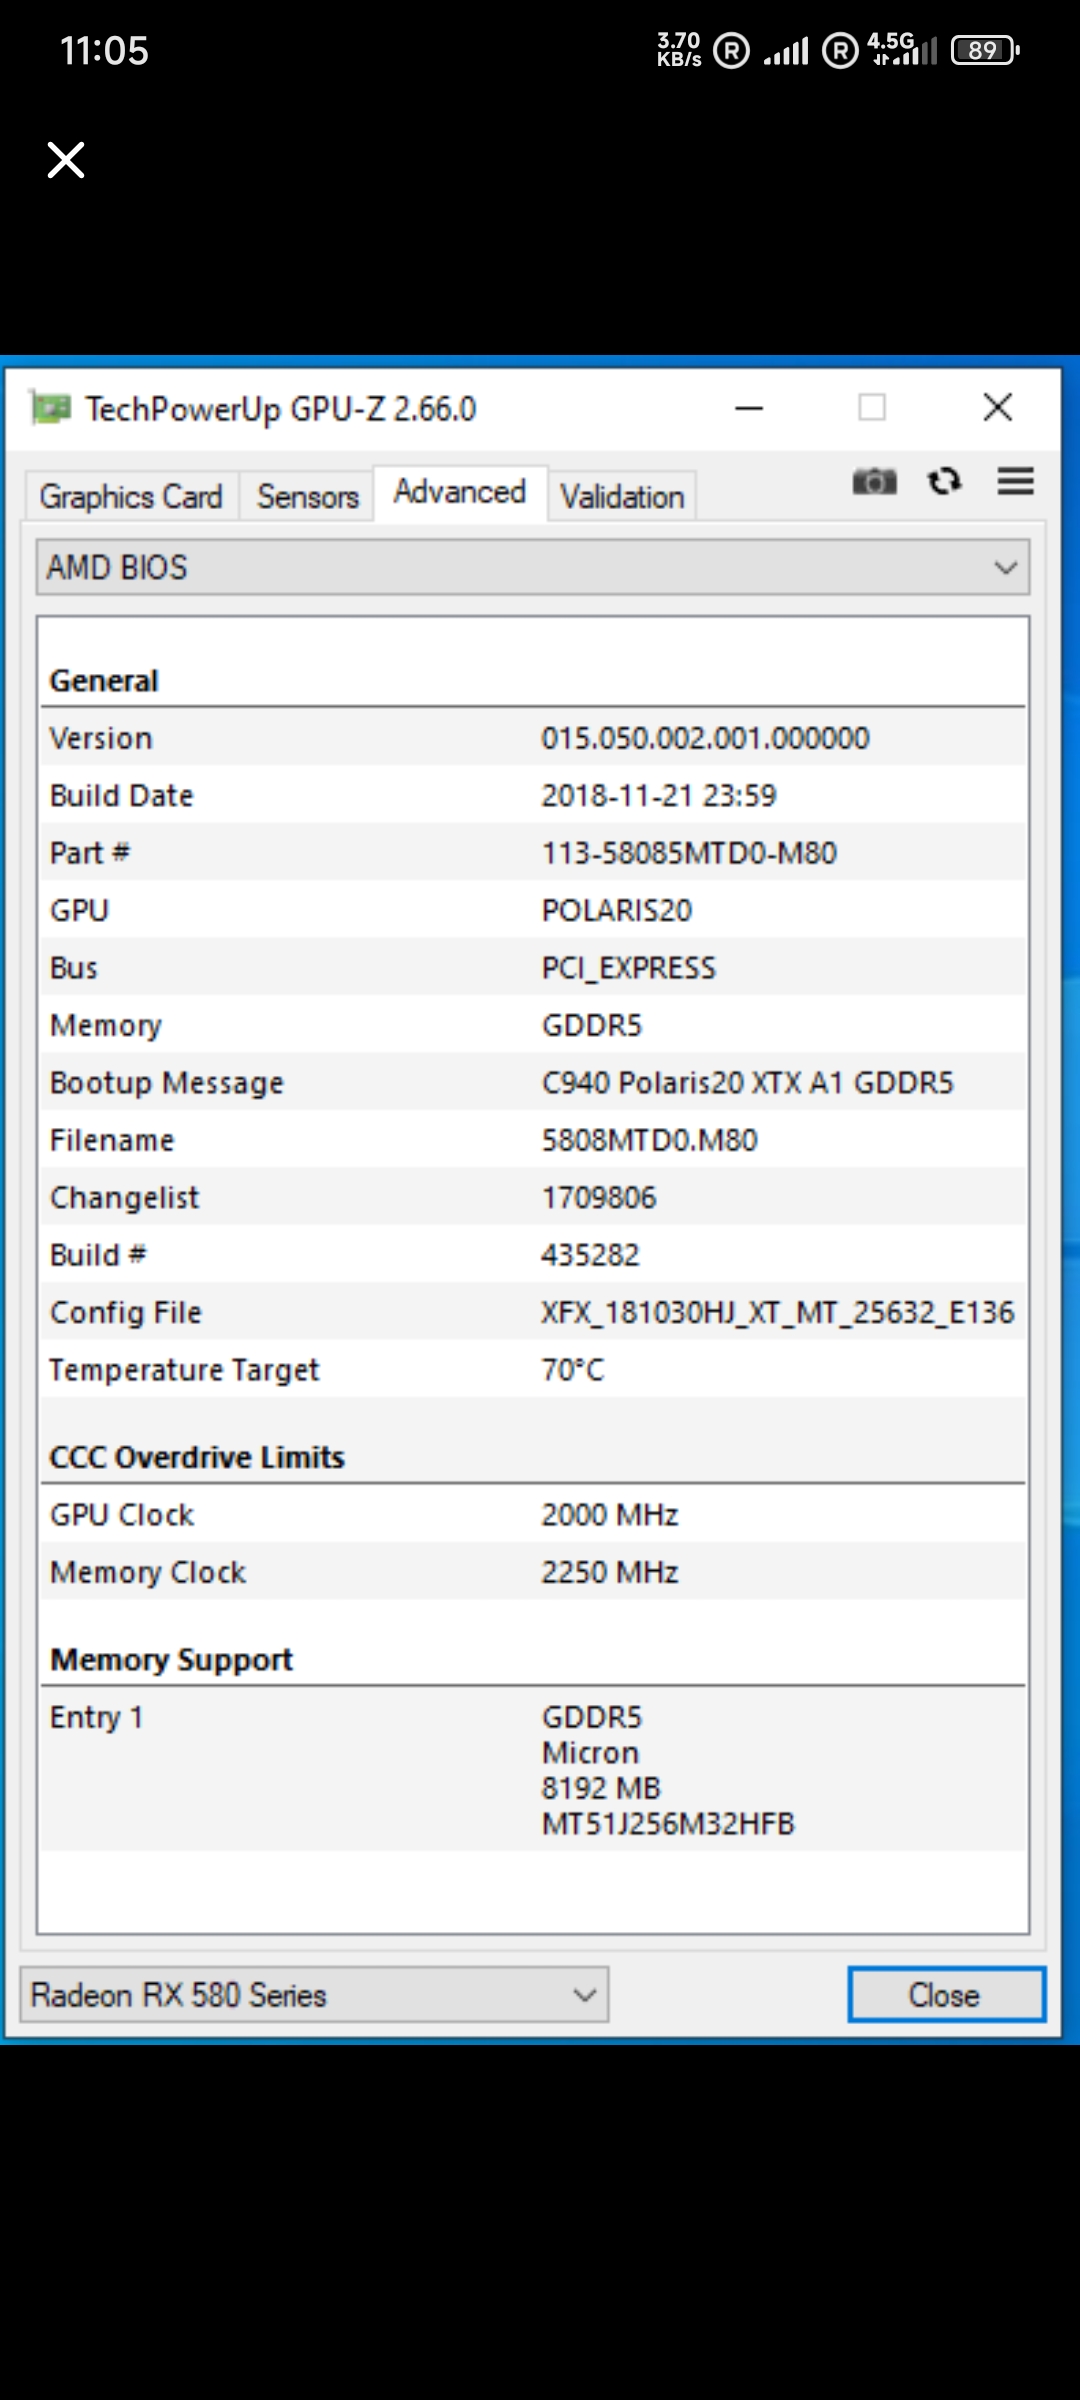Image resolution: width=1080 pixels, height=2400 pixels.
Task: Click the Close button
Action: 946,1995
